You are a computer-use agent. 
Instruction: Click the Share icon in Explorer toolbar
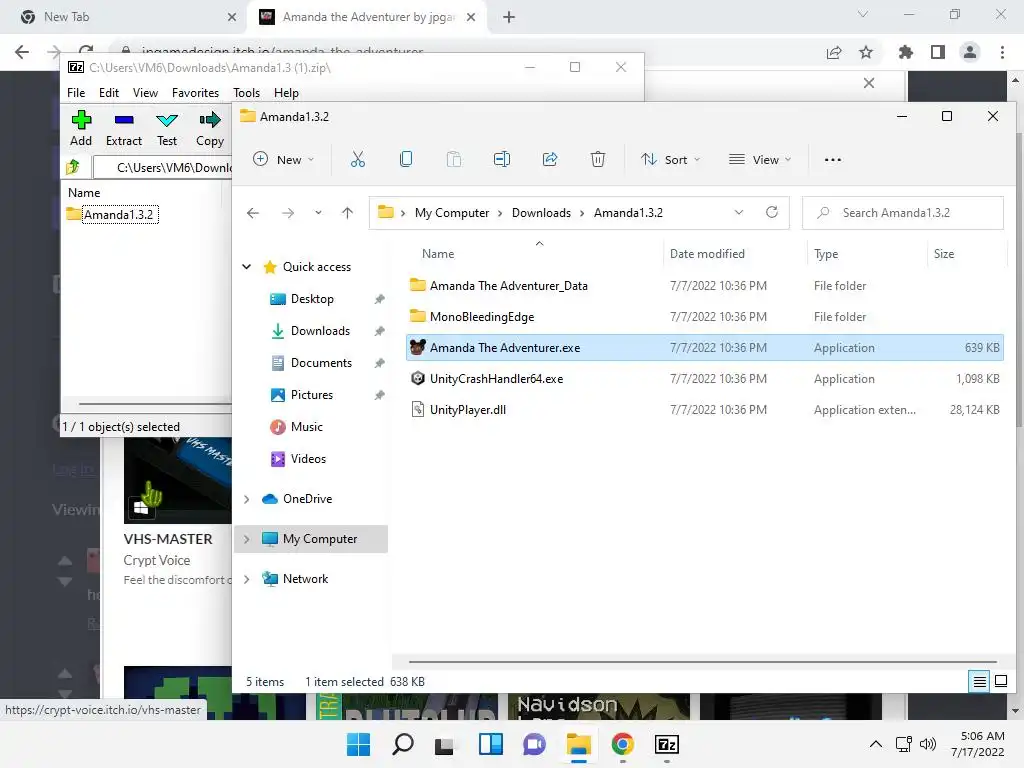click(x=550, y=159)
